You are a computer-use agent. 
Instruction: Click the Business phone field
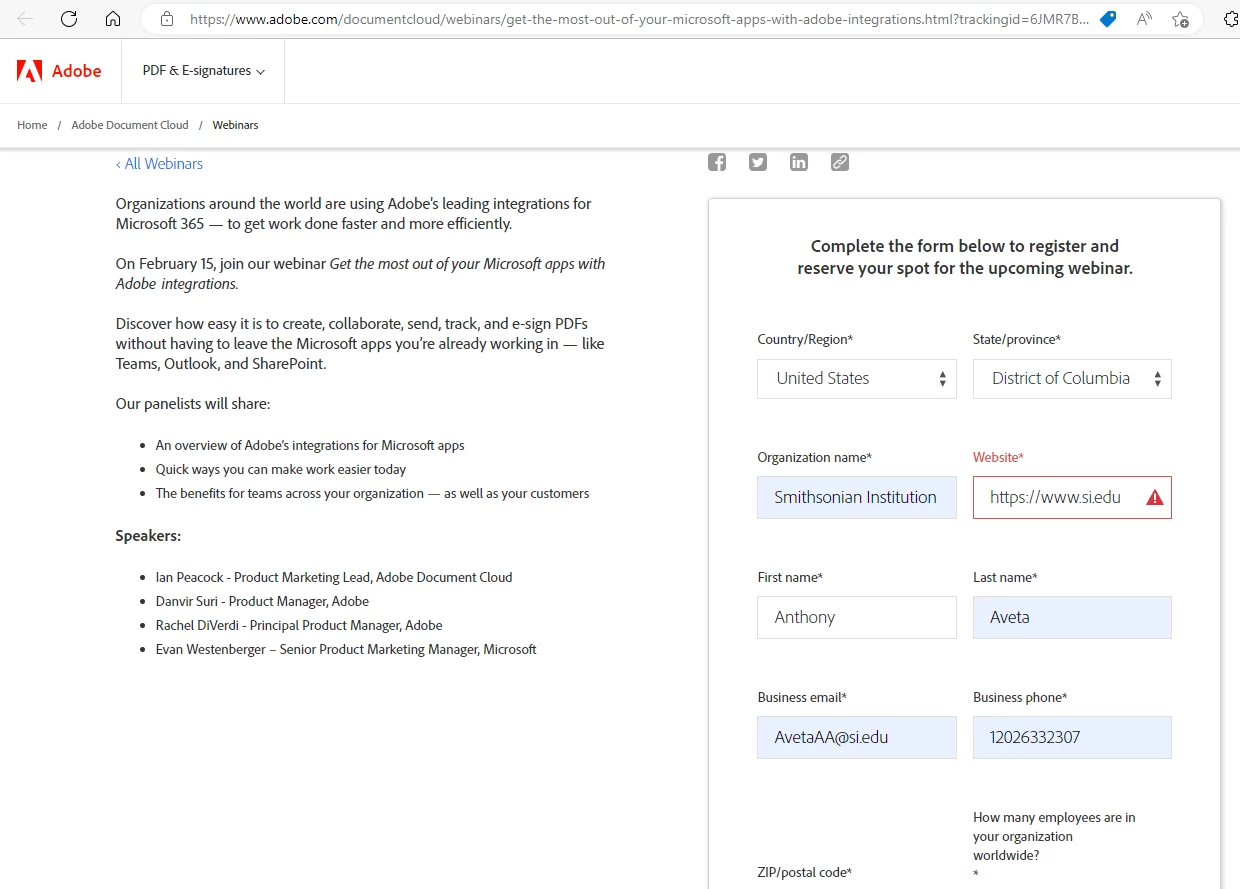tap(1072, 737)
